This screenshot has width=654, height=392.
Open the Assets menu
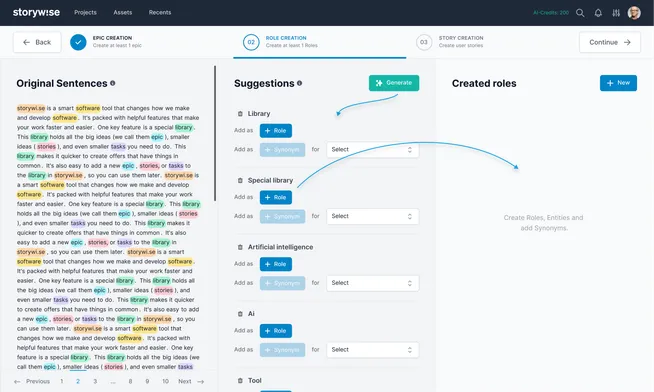point(123,13)
